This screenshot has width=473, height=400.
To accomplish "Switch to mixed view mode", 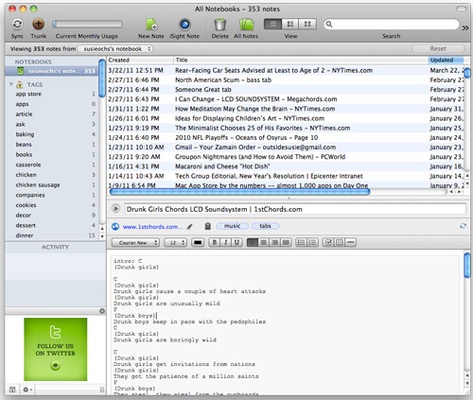I will [x=290, y=24].
